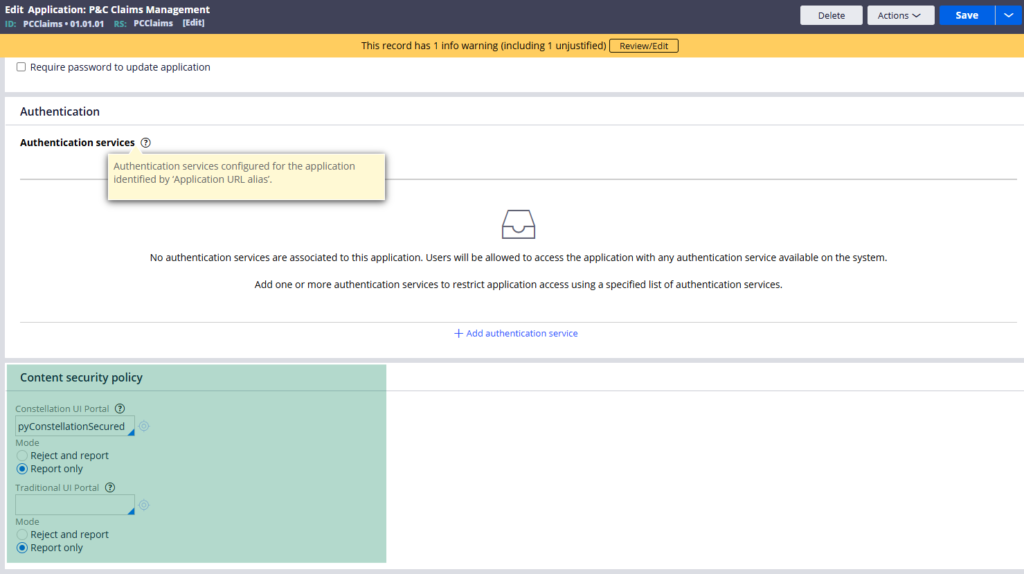Viewport: 1024px width, 574px height.
Task: Click the Authentication services tooltip text
Action: click(234, 172)
